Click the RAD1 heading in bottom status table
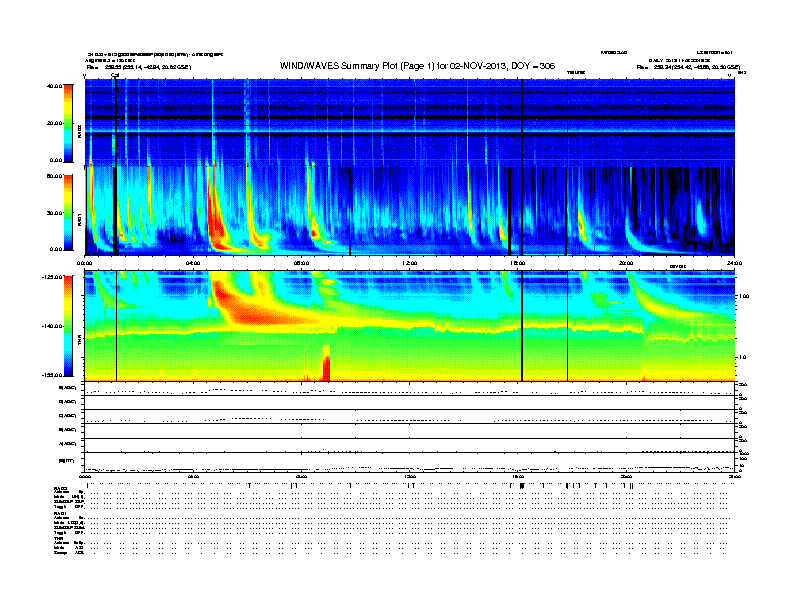The height and width of the screenshot is (612, 792). coord(61,514)
